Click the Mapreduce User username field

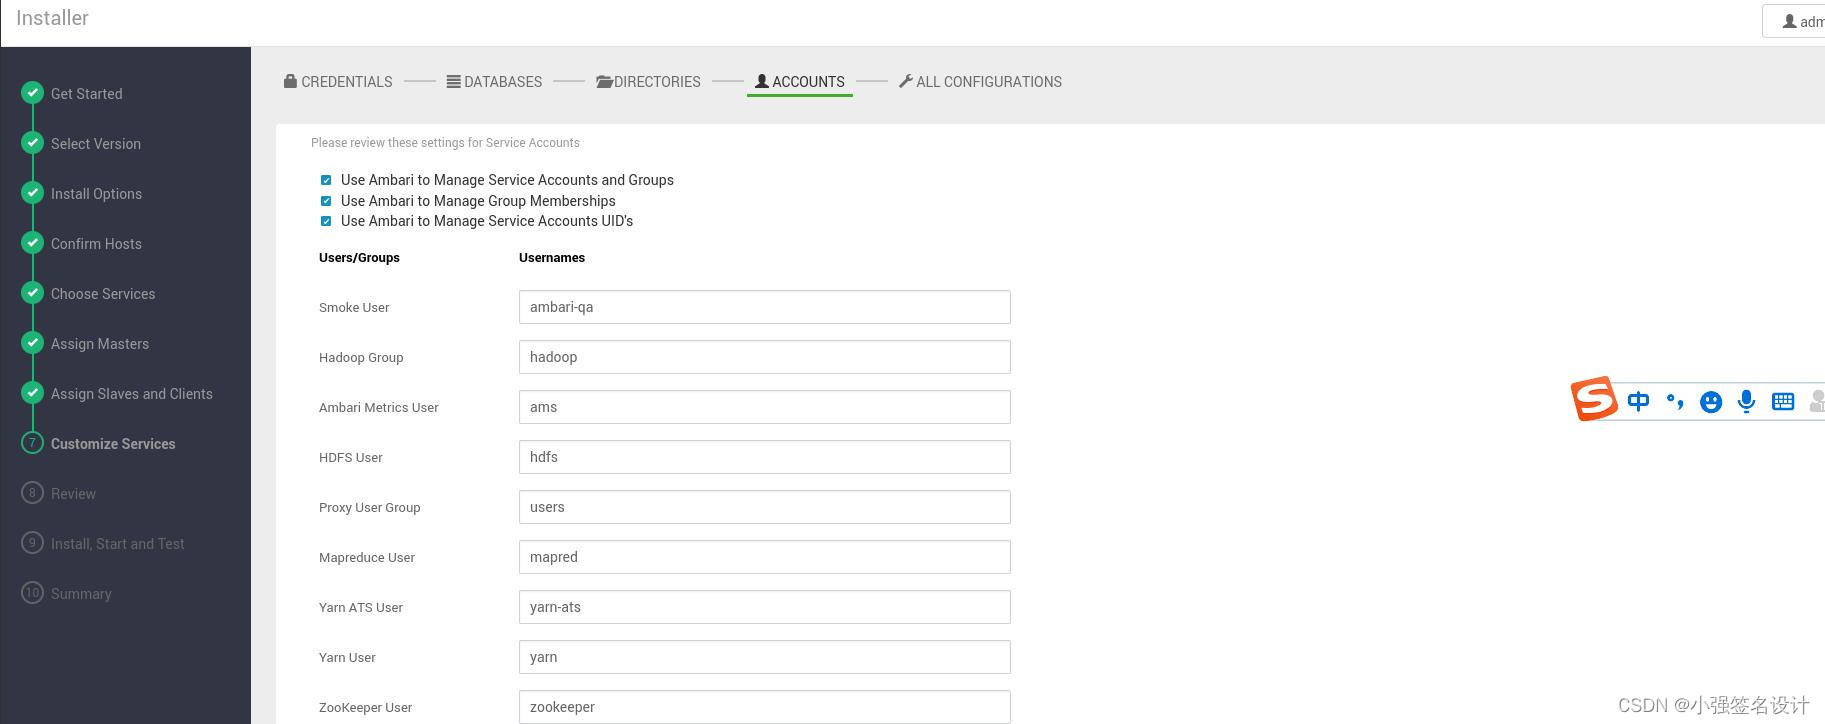[x=765, y=557]
